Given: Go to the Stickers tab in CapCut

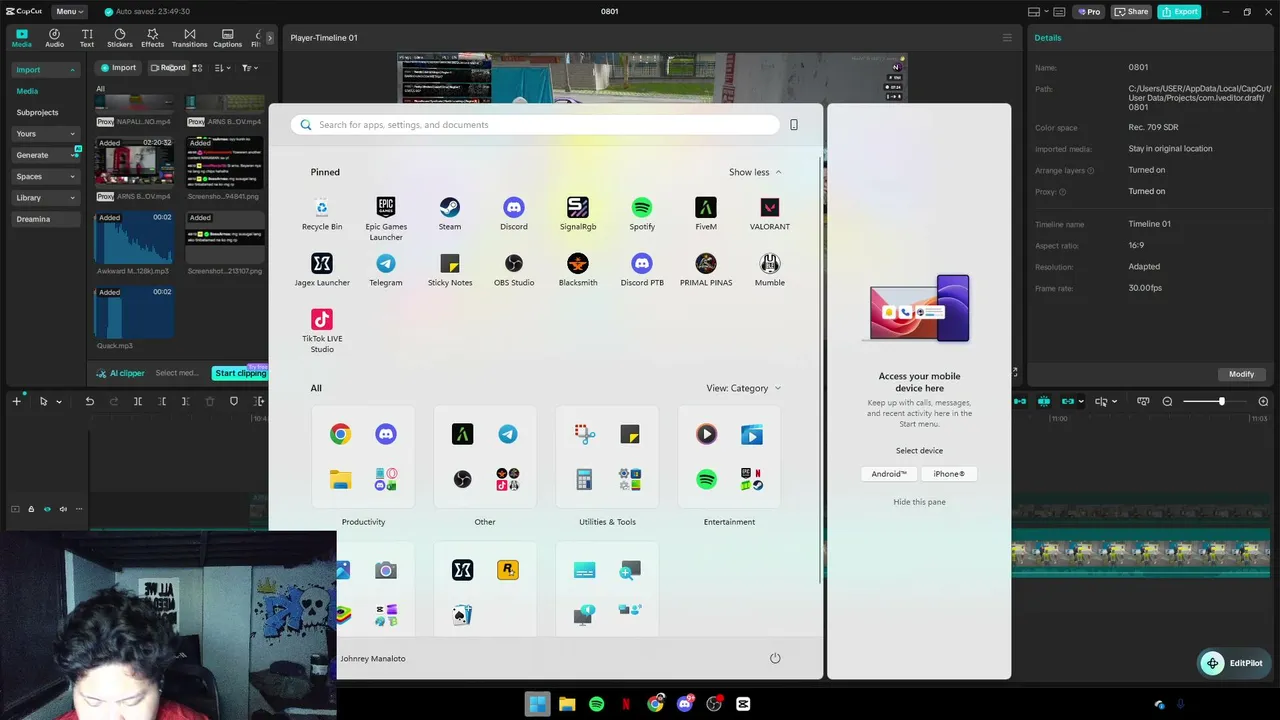Looking at the screenshot, I should [x=120, y=38].
